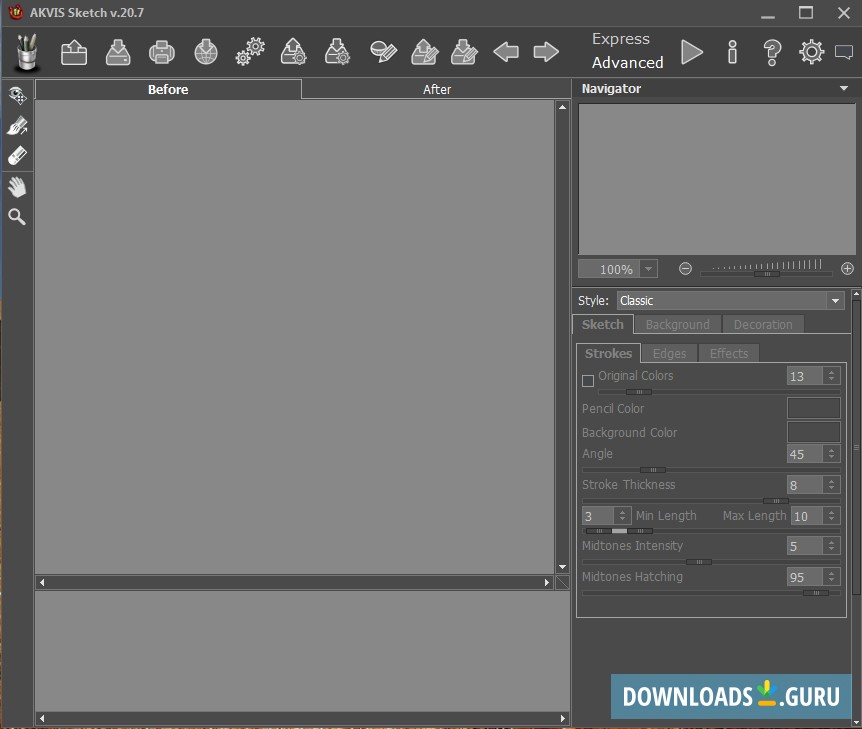Open the zoom percentage dropdown arrow
The height and width of the screenshot is (729, 862).
(x=649, y=269)
